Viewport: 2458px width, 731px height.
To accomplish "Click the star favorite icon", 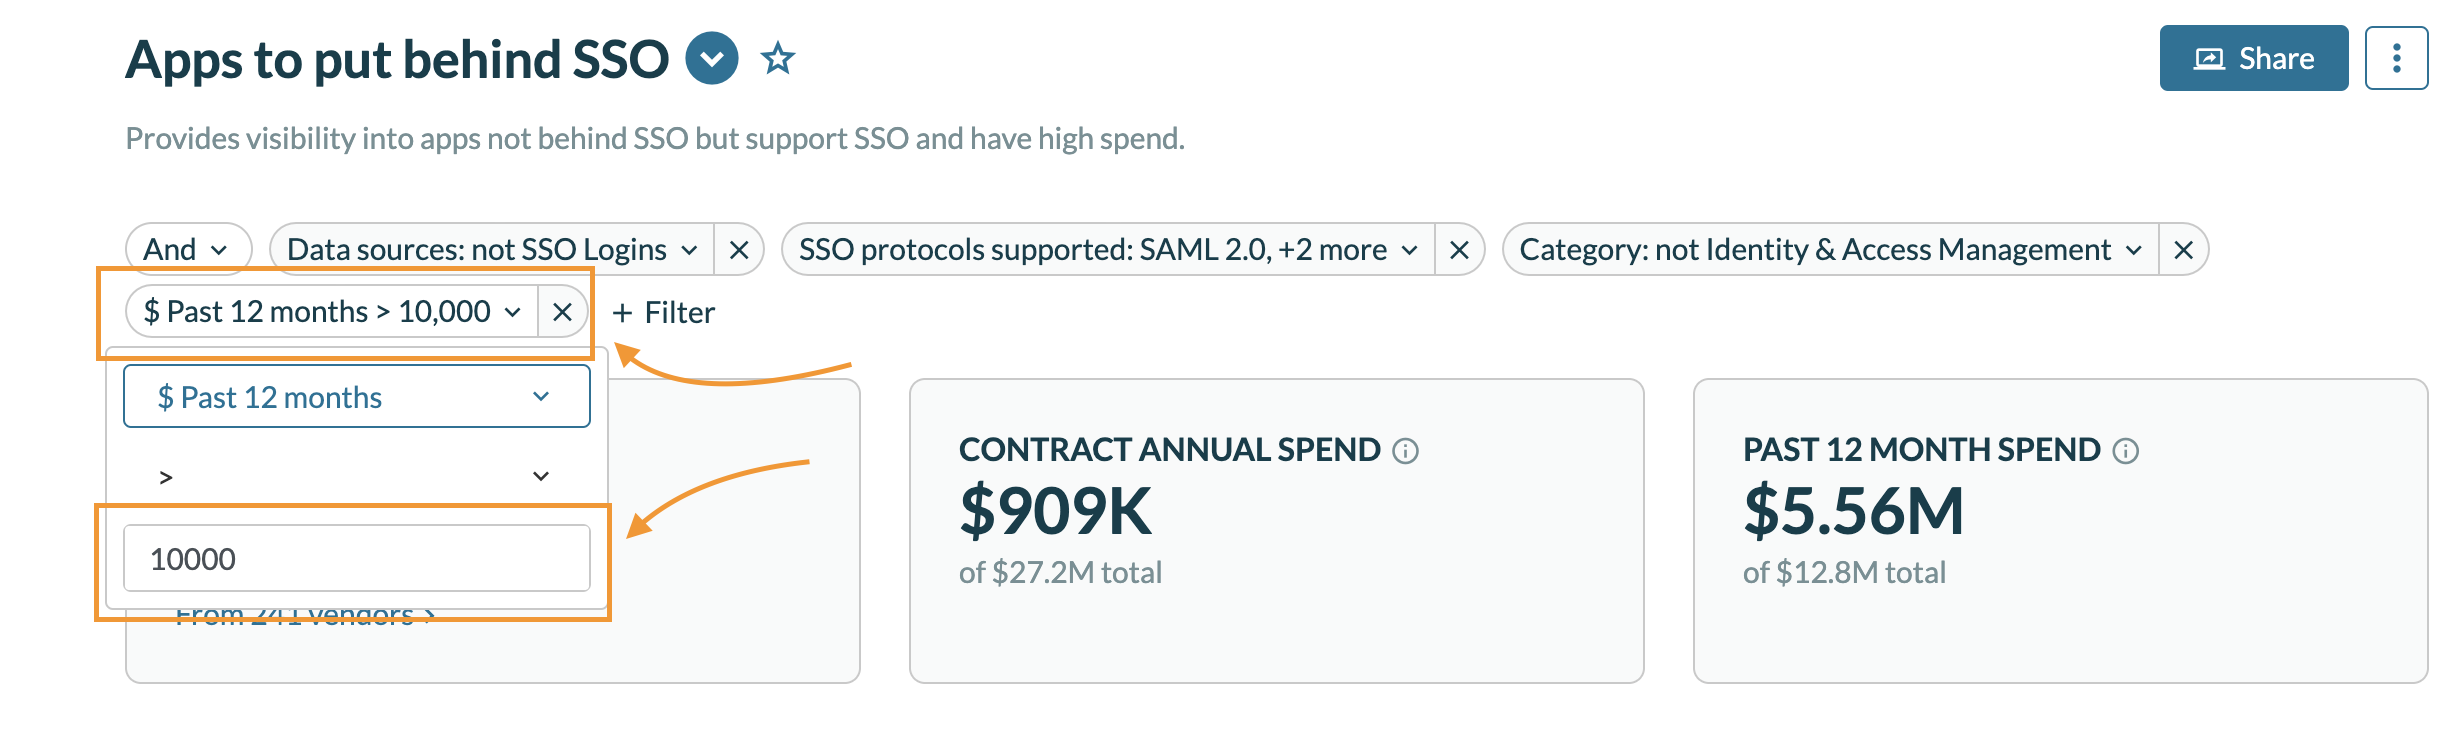I will coord(778,59).
